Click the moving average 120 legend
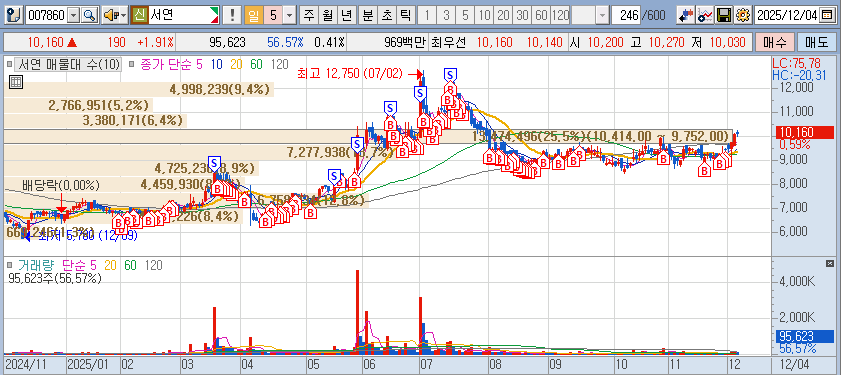The height and width of the screenshot is (375, 841). (x=279, y=65)
